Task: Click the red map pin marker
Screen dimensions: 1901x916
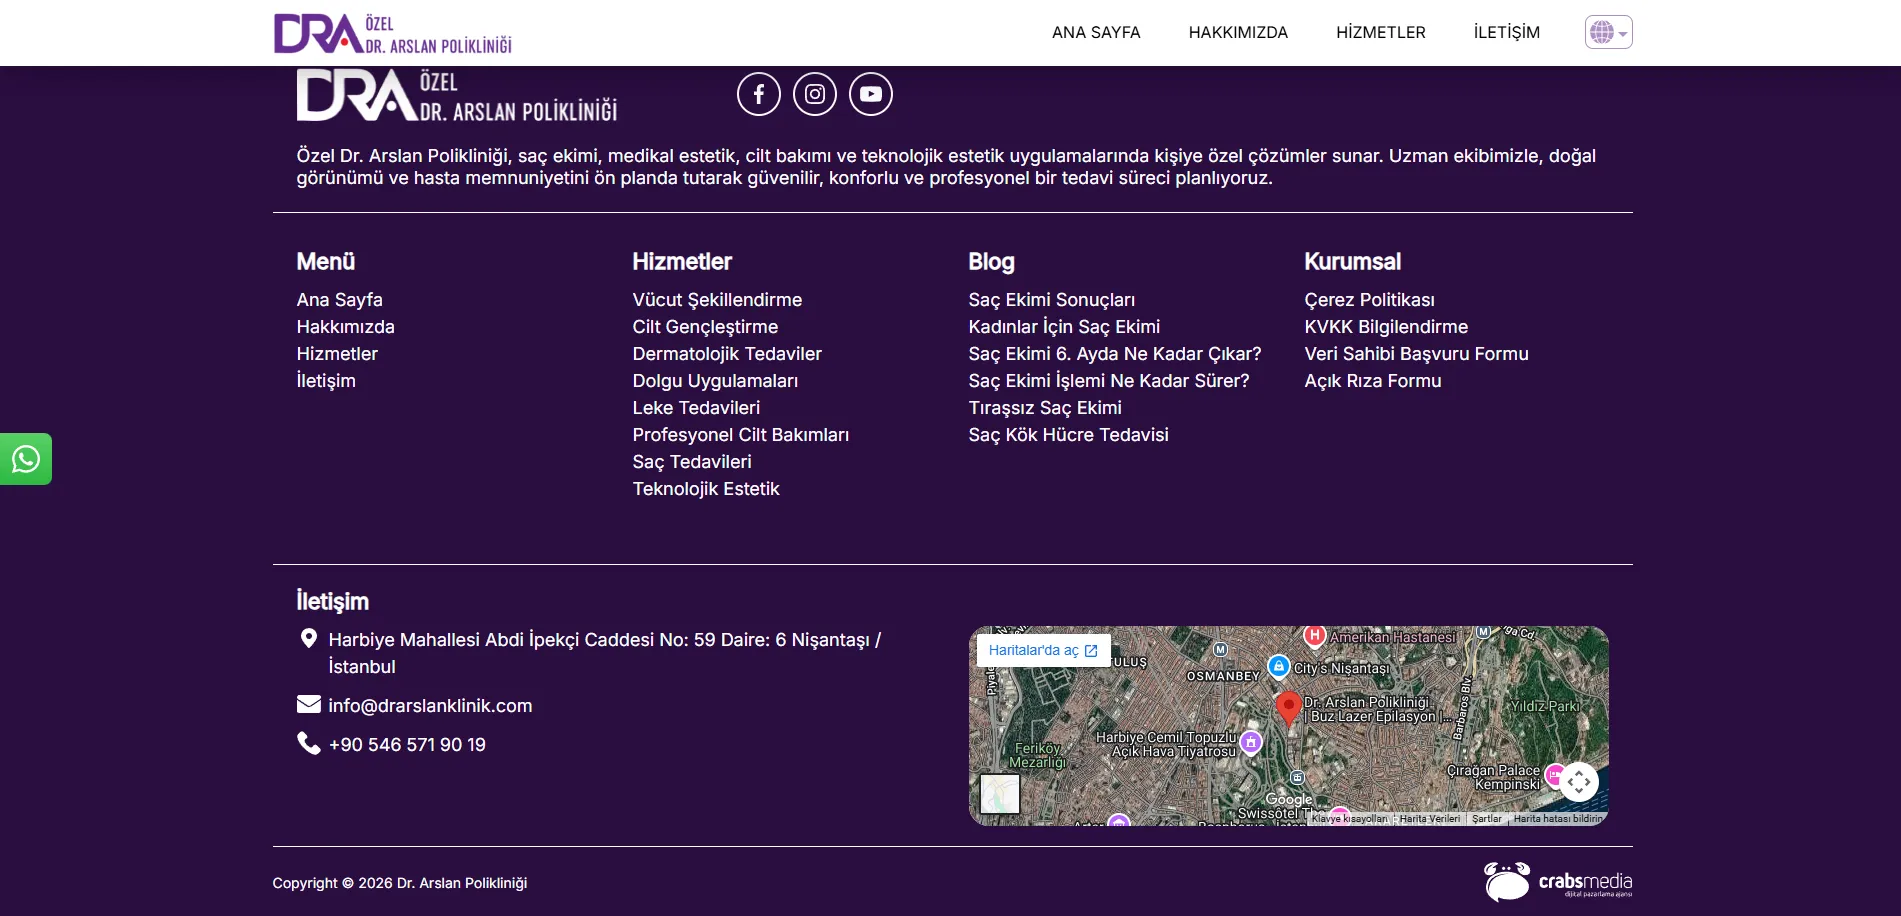Action: click(x=1289, y=708)
